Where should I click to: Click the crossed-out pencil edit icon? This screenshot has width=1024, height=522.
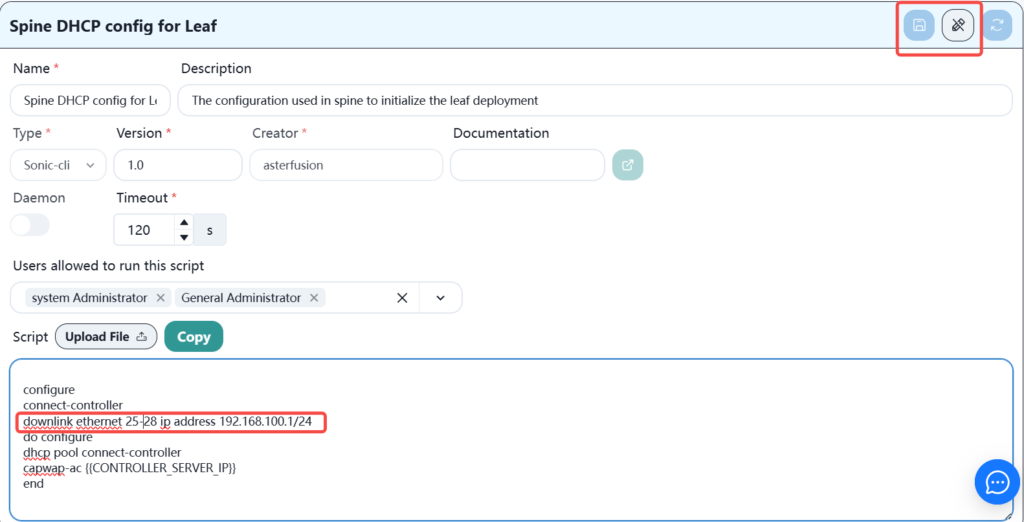pyautogui.click(x=958, y=26)
